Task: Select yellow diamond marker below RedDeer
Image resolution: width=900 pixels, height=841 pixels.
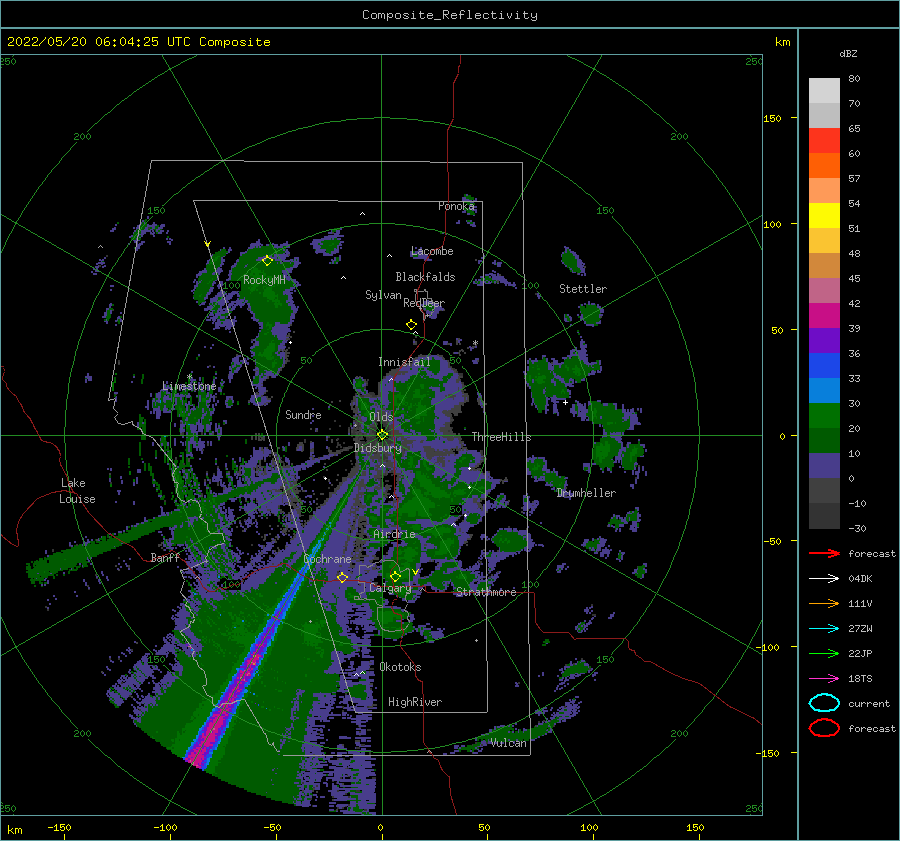Action: pyautogui.click(x=412, y=325)
